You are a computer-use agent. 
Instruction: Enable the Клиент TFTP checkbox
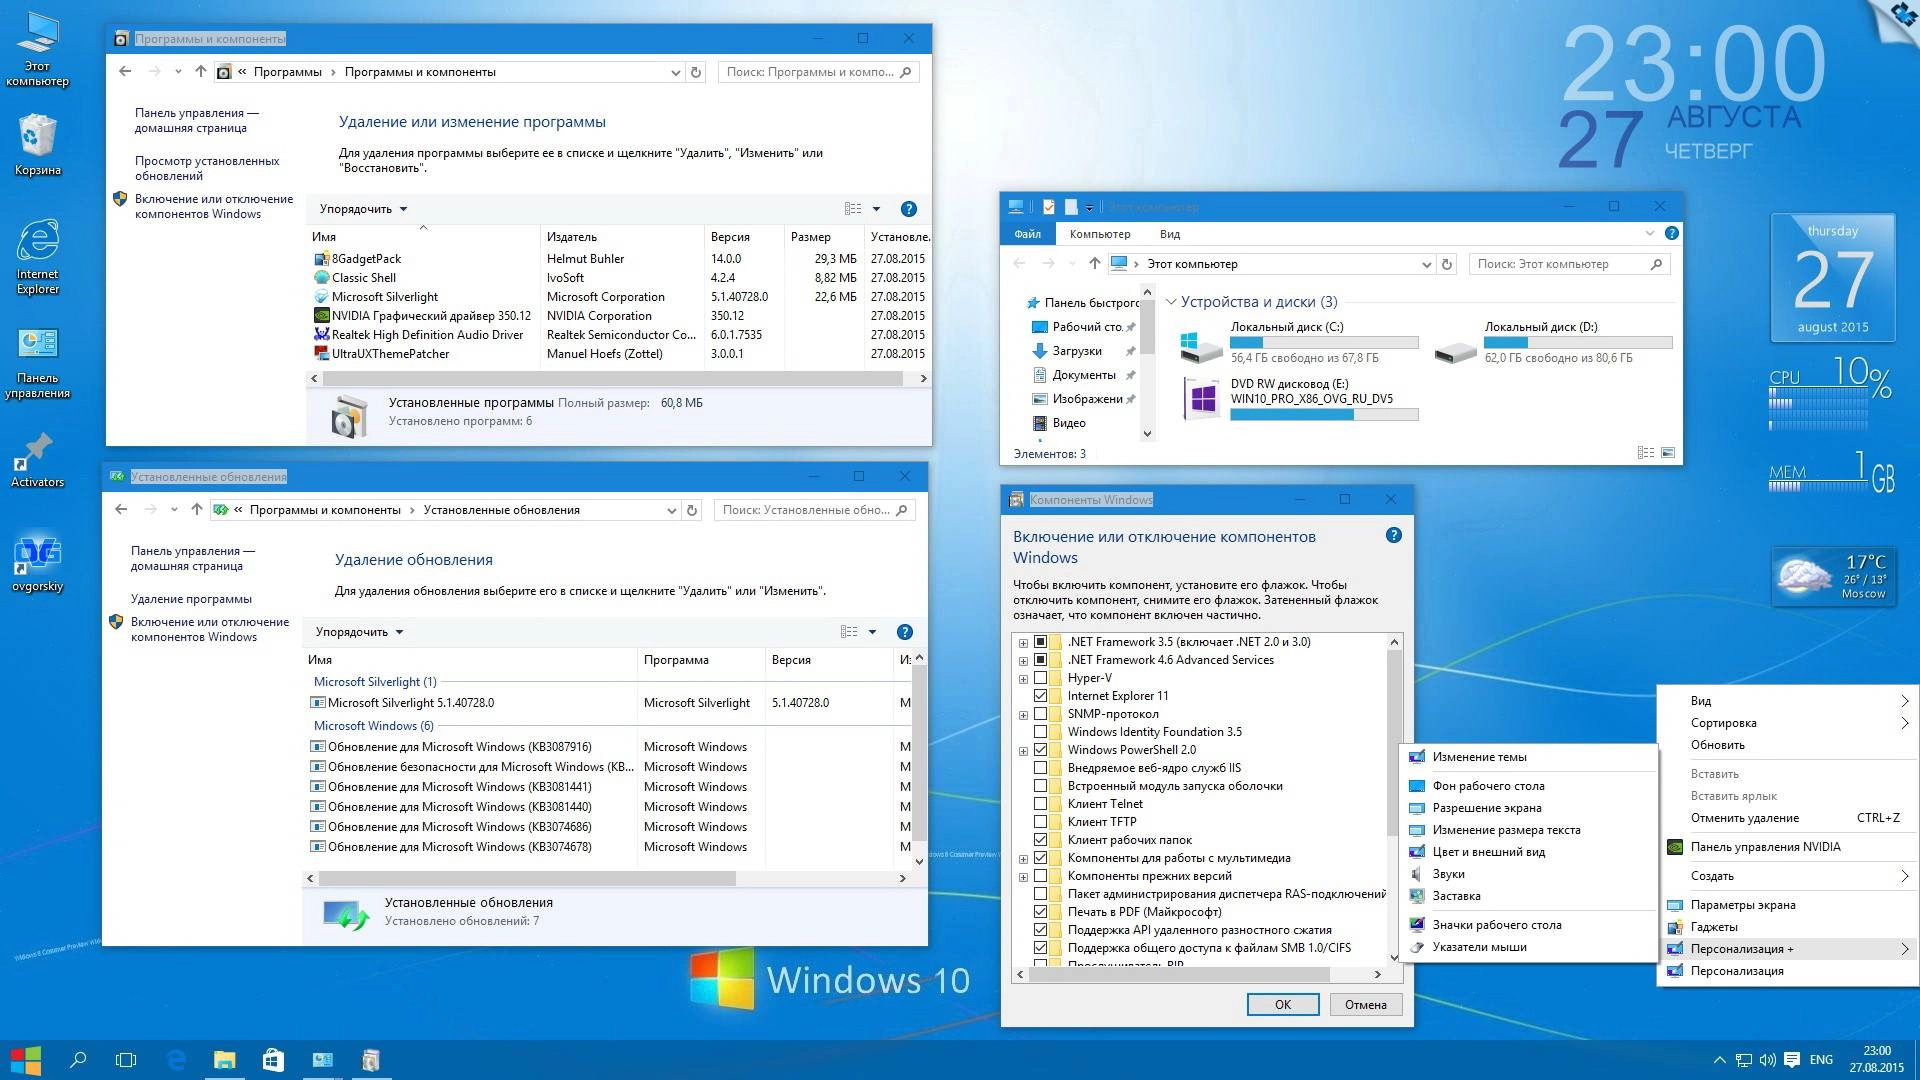click(1040, 822)
